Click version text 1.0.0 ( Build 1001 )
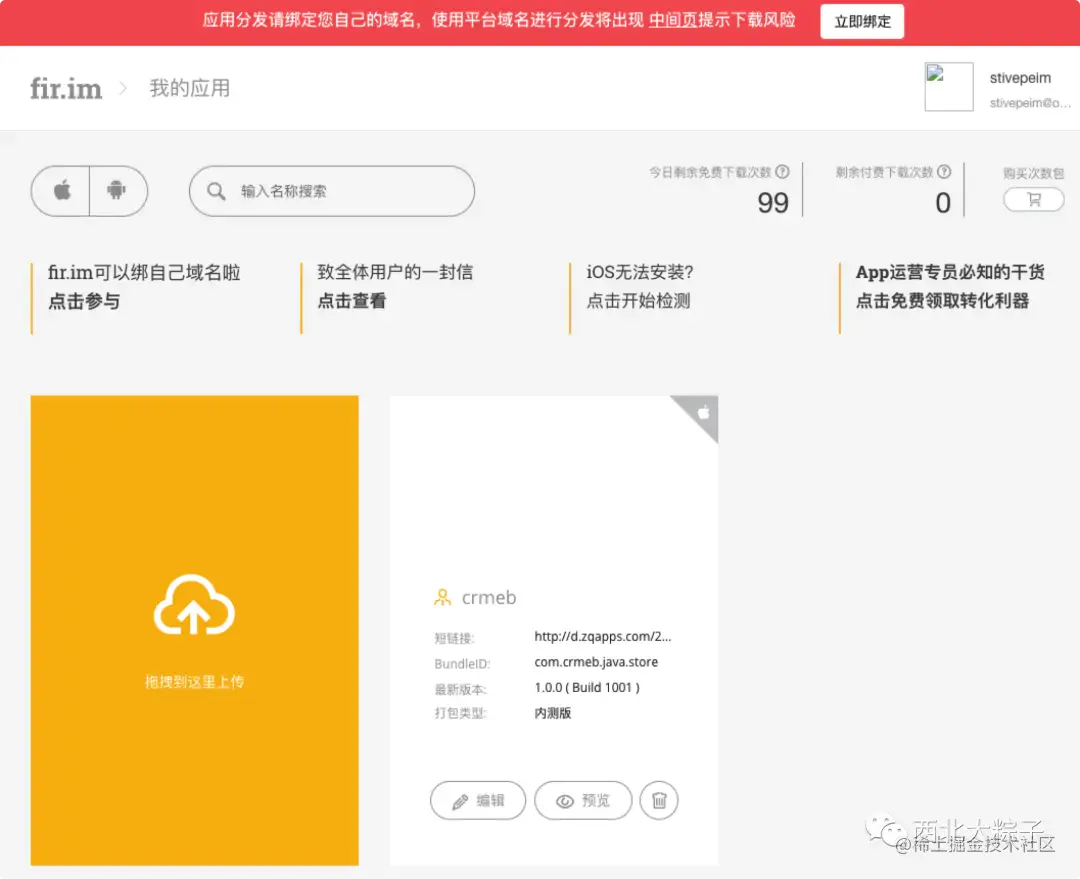 [x=587, y=687]
